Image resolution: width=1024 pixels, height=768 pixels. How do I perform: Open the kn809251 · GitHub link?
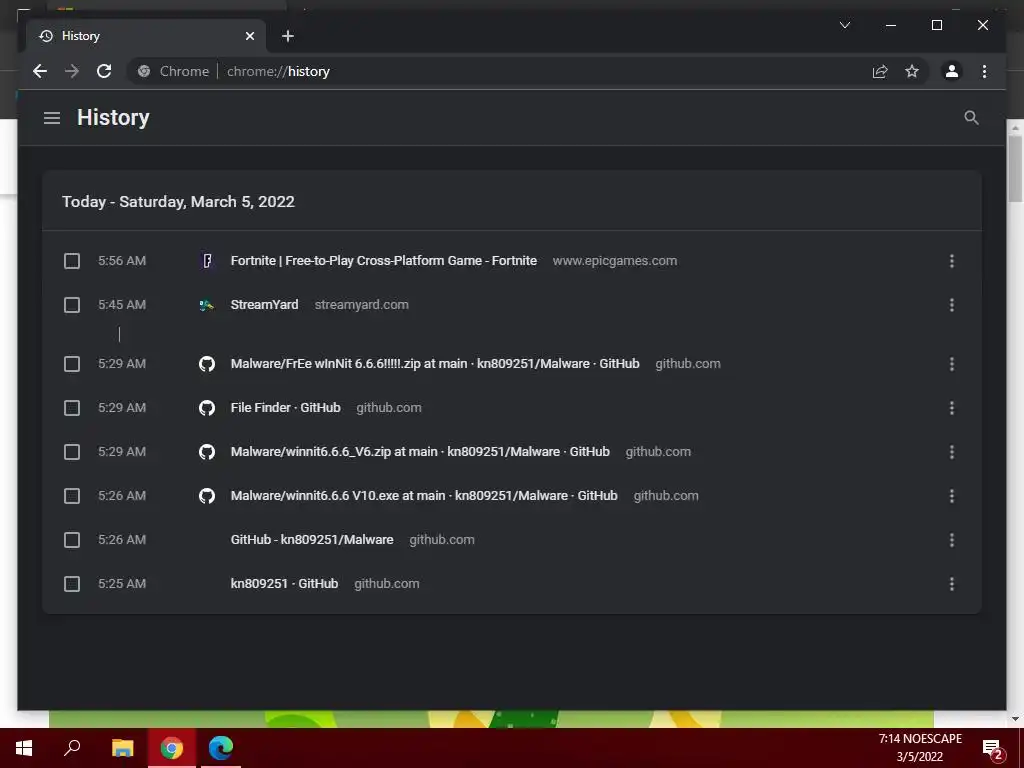[284, 584]
